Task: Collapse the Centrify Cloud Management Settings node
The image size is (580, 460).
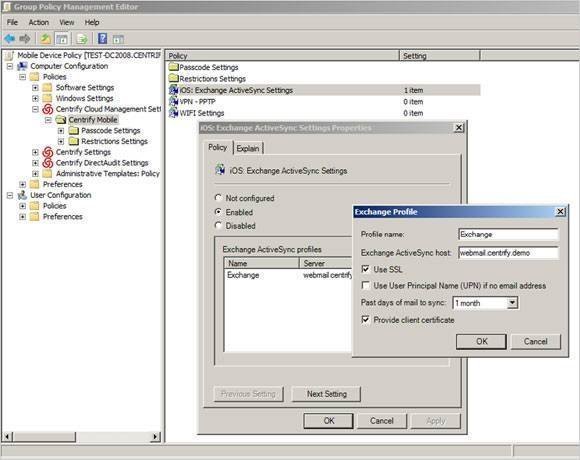Action: point(35,109)
